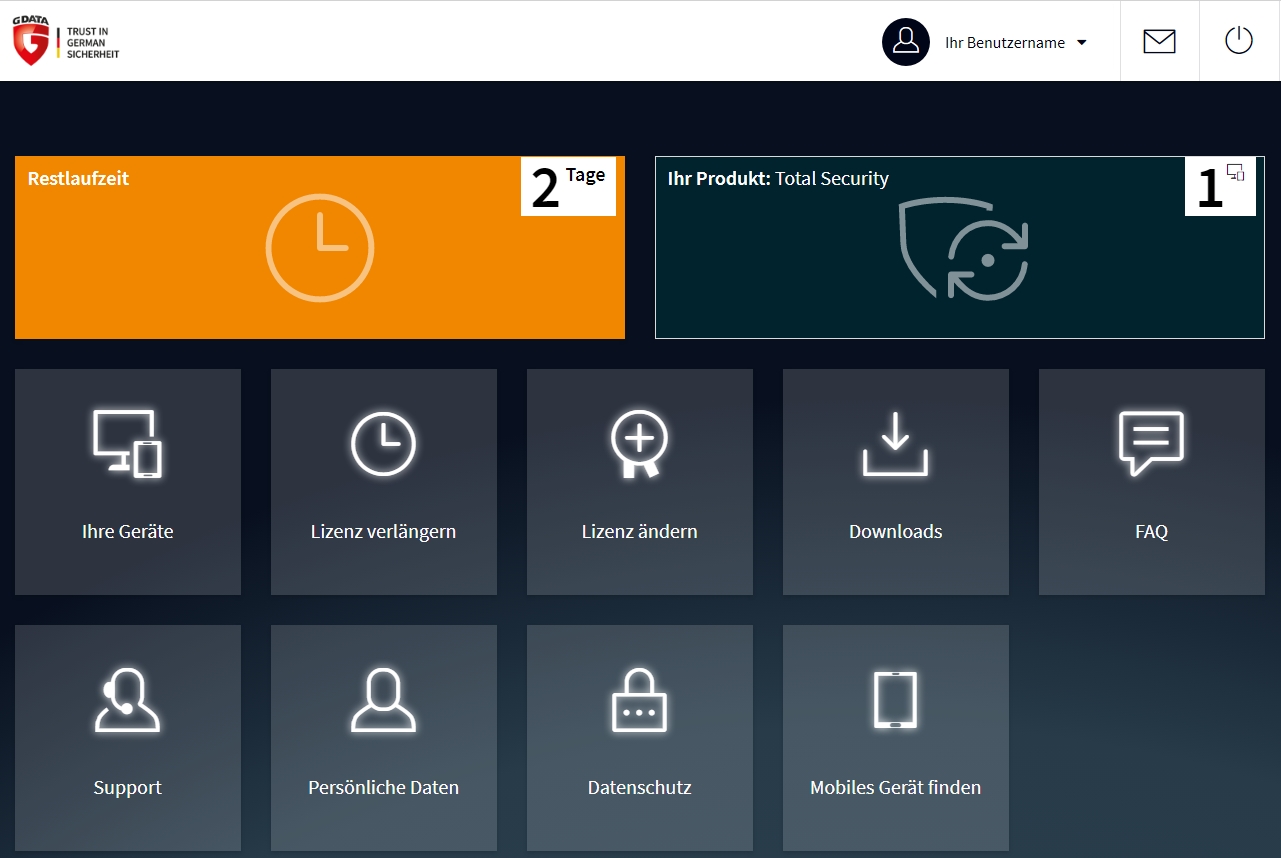1281x858 pixels.
Task: Open the Downloads arrow icon
Action: pyautogui.click(x=895, y=443)
